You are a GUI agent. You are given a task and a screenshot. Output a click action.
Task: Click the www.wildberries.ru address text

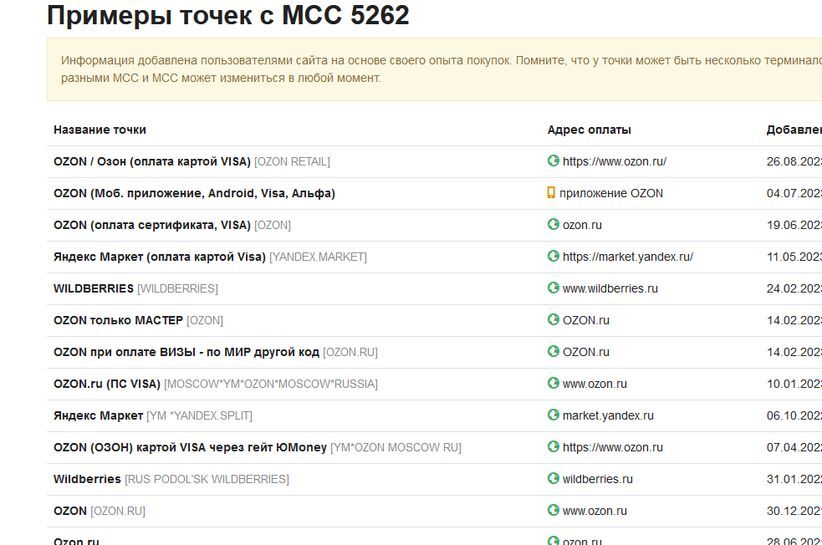coord(610,289)
